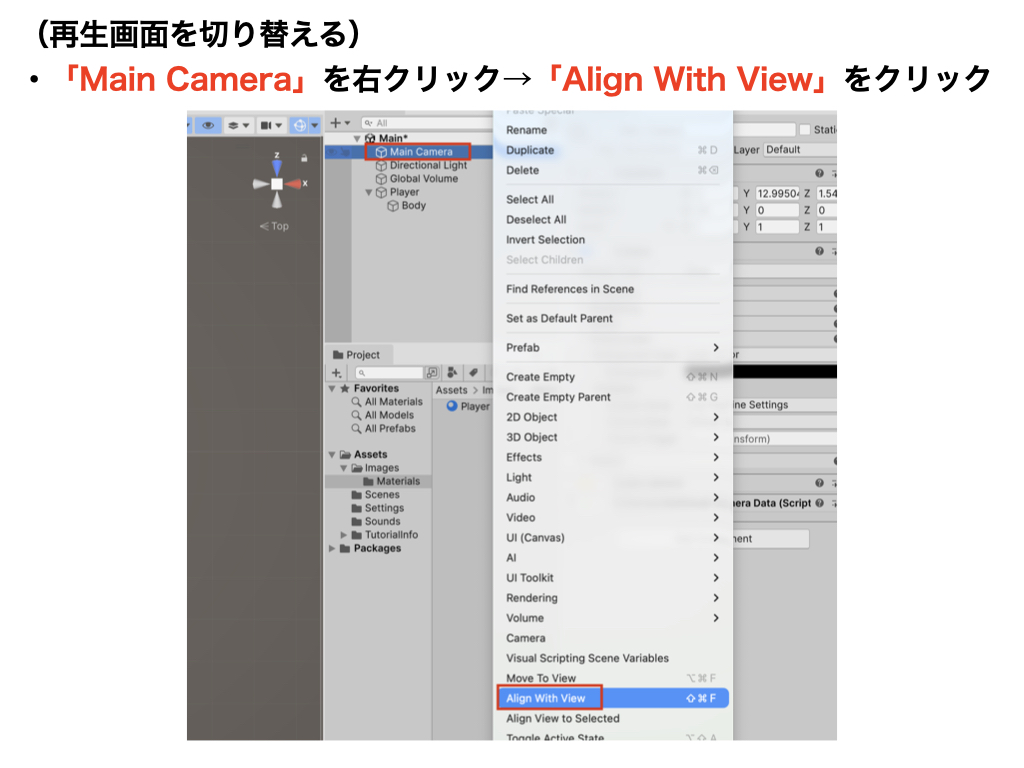Open the Layer Default dropdown in Inspector
1024x768 pixels.
coord(801,150)
